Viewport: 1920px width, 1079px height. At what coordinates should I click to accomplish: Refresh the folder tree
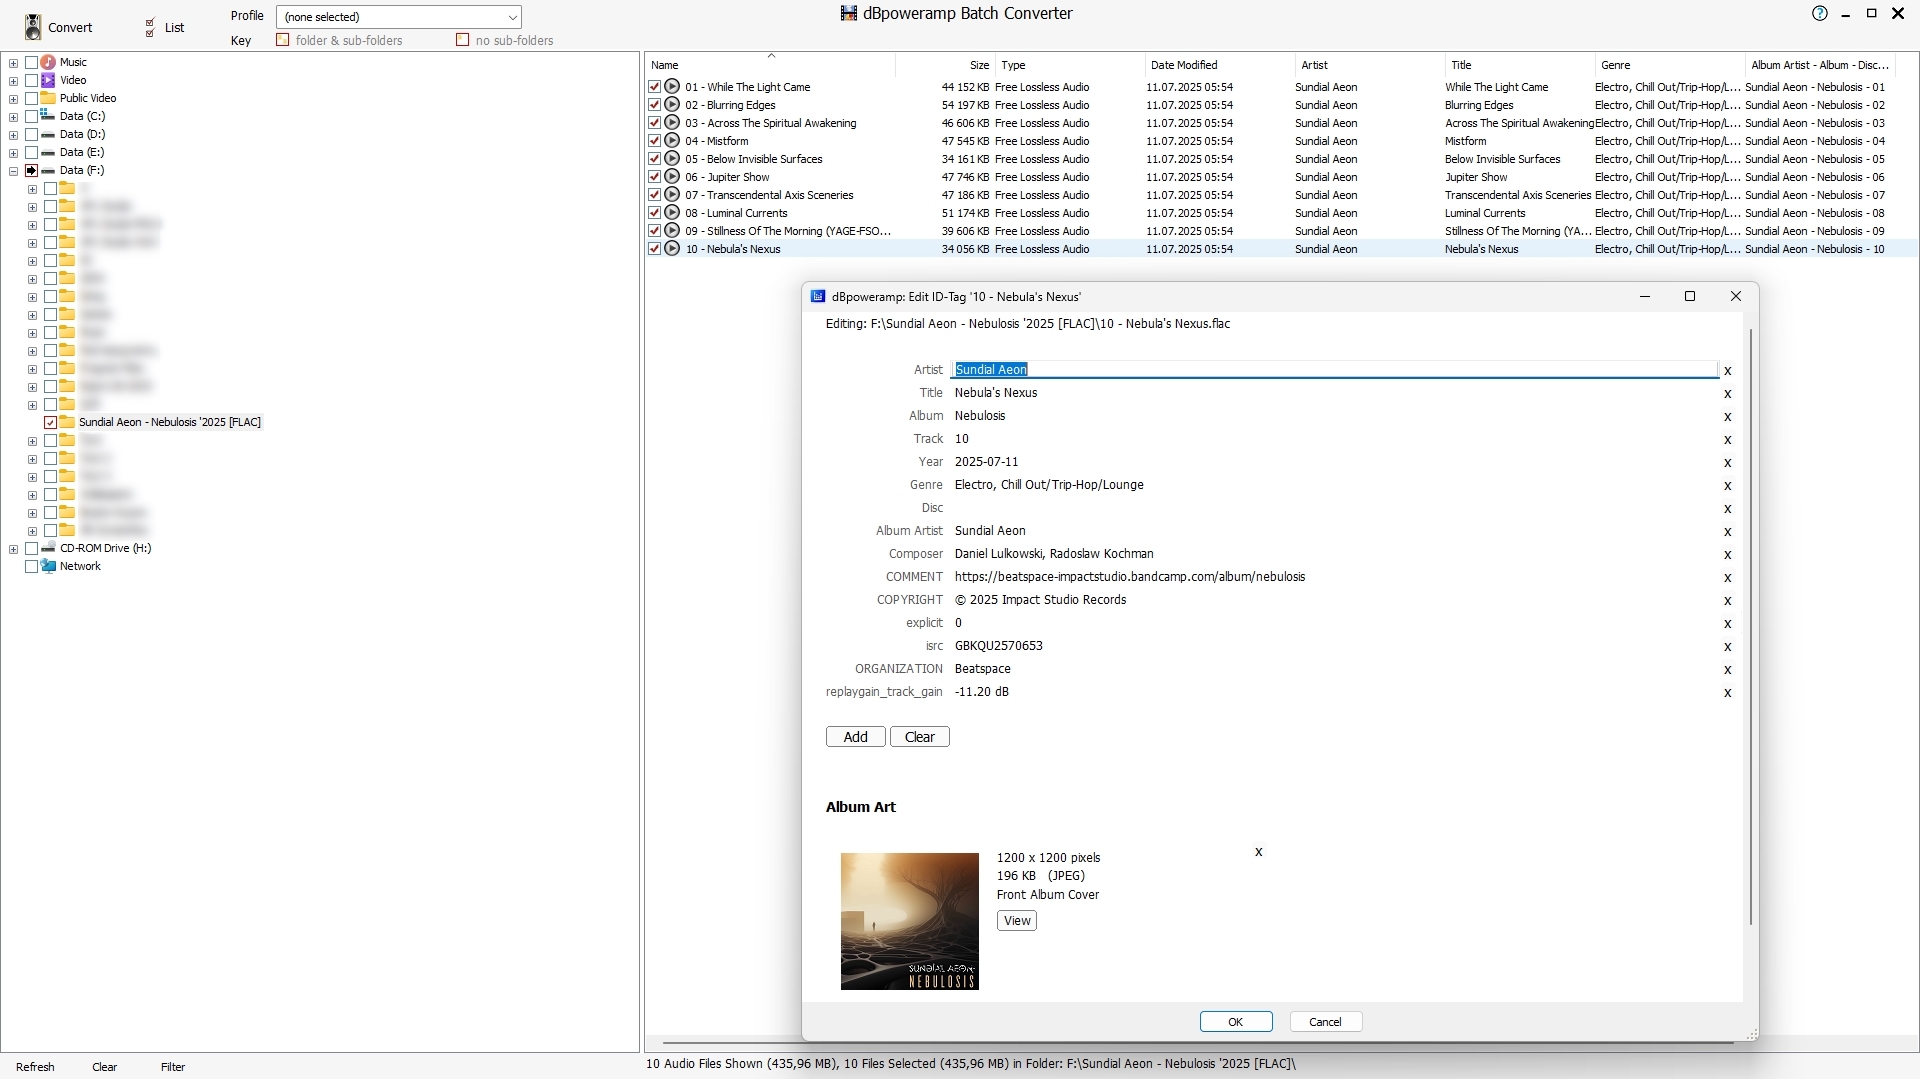35,1067
